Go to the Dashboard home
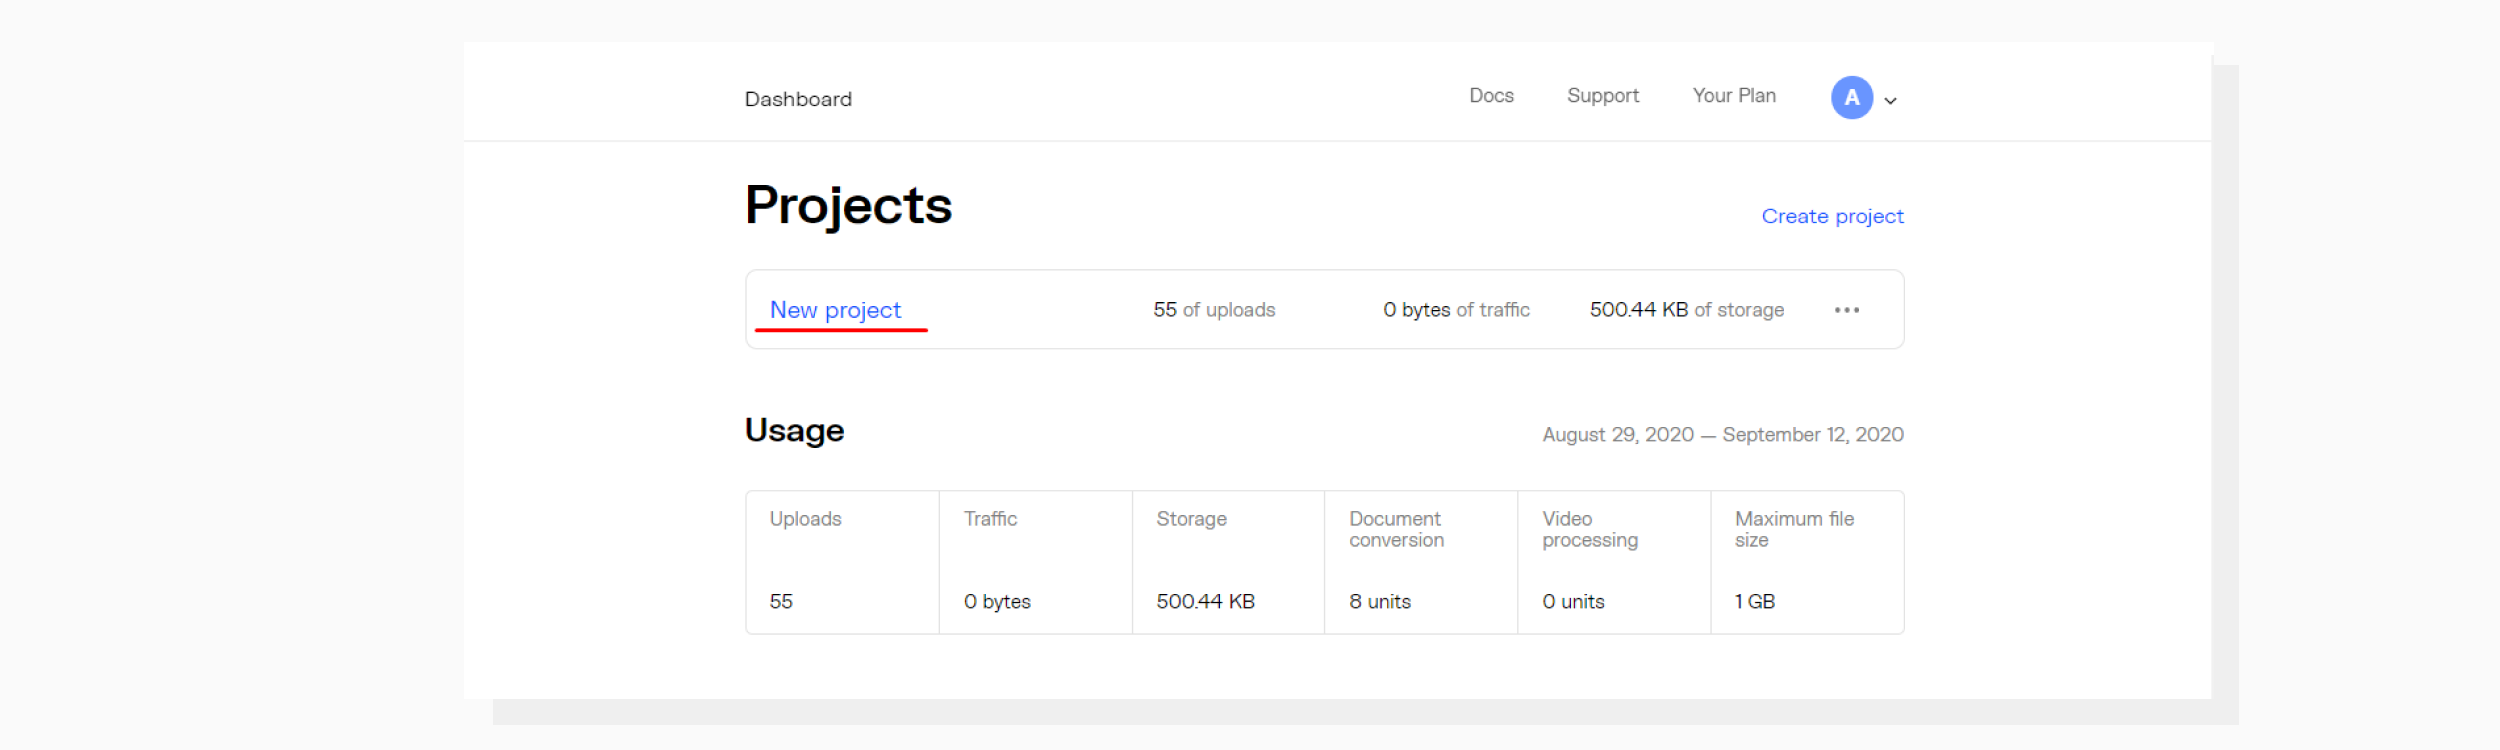This screenshot has width=2500, height=750. [x=797, y=98]
